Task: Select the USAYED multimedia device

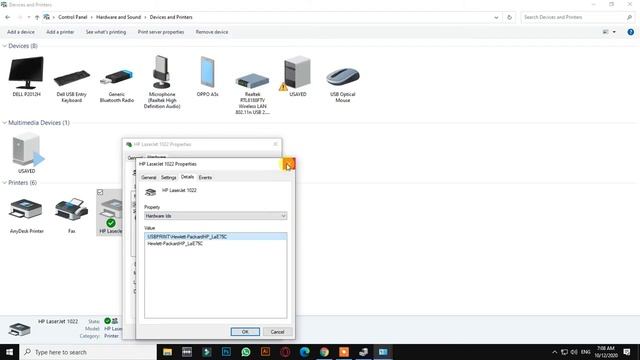Action: pyautogui.click(x=27, y=153)
